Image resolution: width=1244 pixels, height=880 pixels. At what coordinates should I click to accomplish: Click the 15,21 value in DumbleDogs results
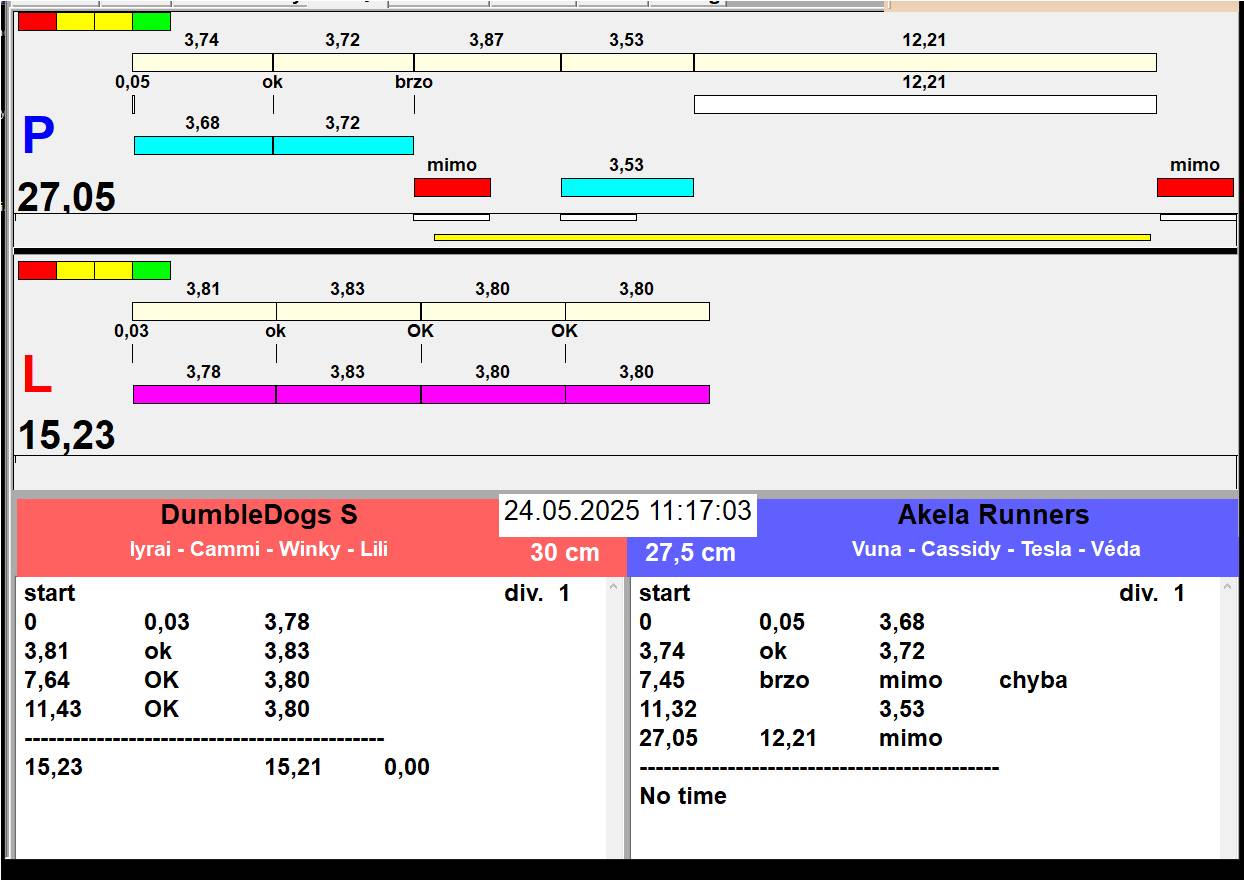293,767
